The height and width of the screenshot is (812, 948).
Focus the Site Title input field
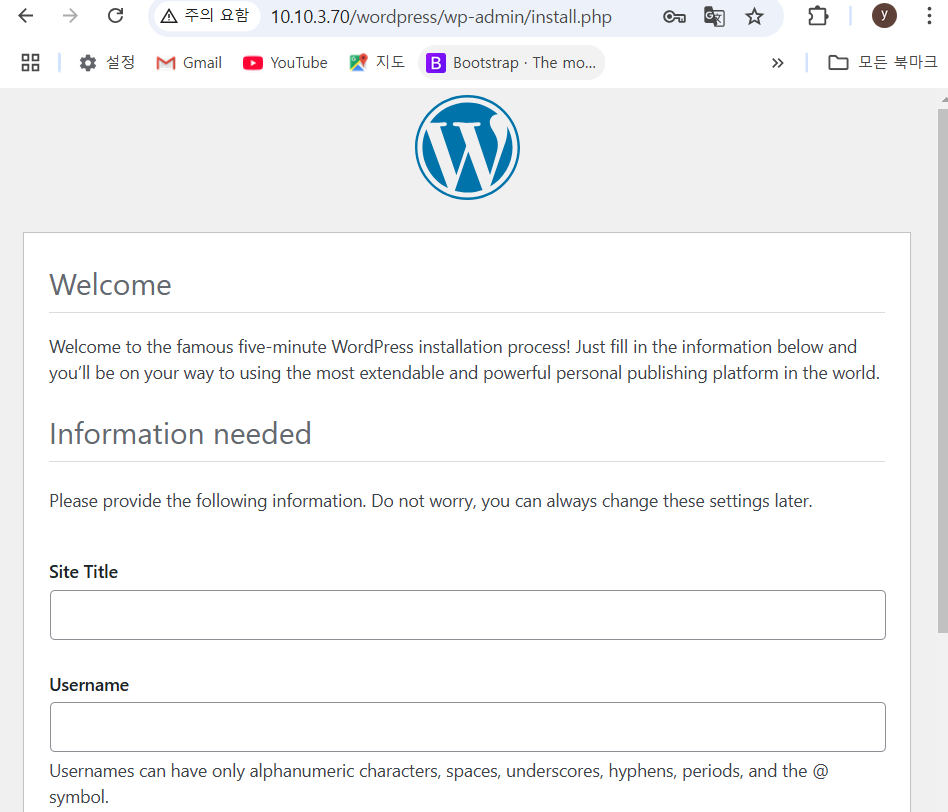467,615
